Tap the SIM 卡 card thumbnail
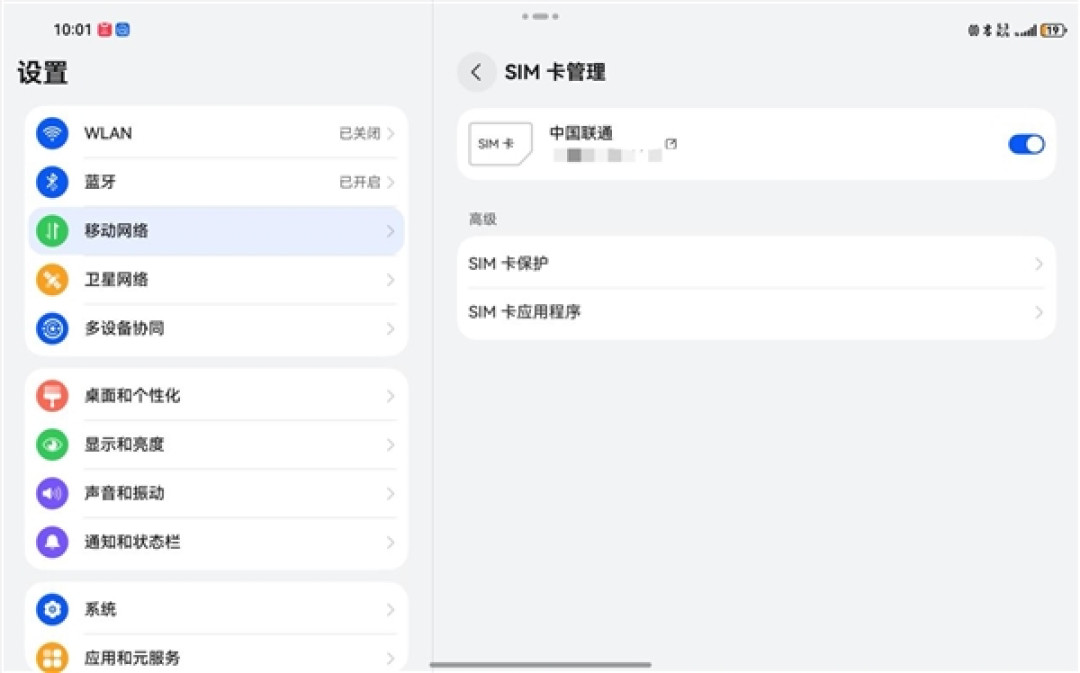This screenshot has width=1080, height=673. coord(500,143)
